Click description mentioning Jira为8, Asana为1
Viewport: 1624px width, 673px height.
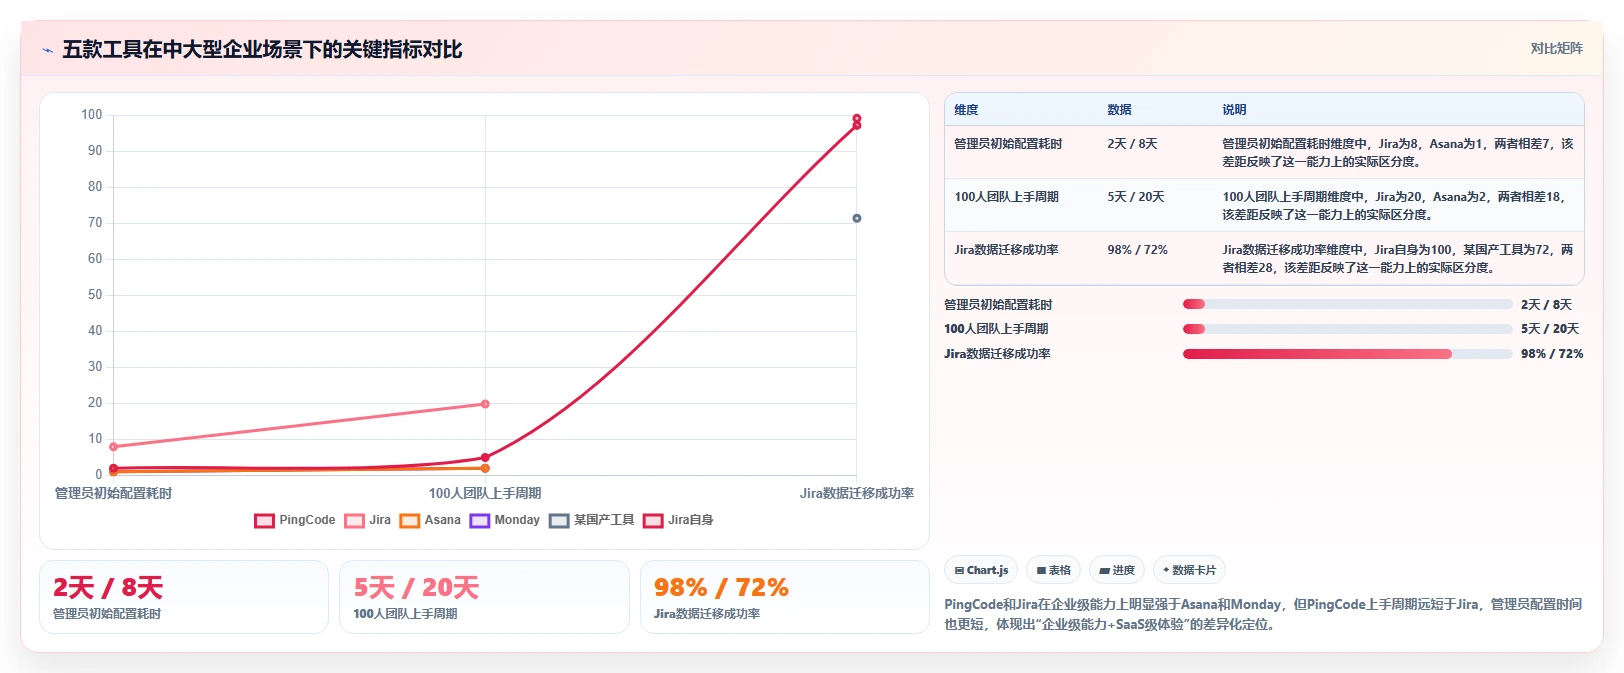[1398, 152]
